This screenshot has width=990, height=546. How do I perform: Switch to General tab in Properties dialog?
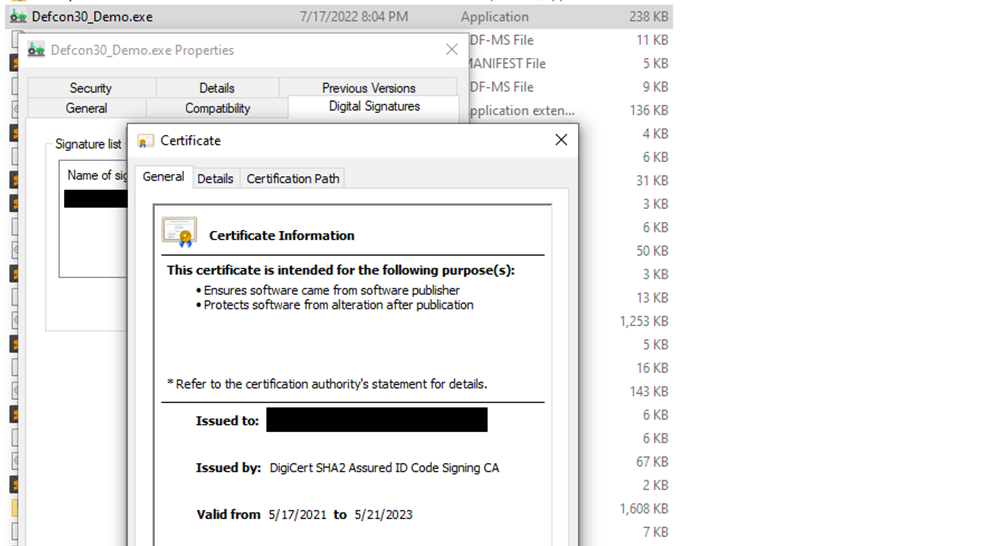(86, 108)
